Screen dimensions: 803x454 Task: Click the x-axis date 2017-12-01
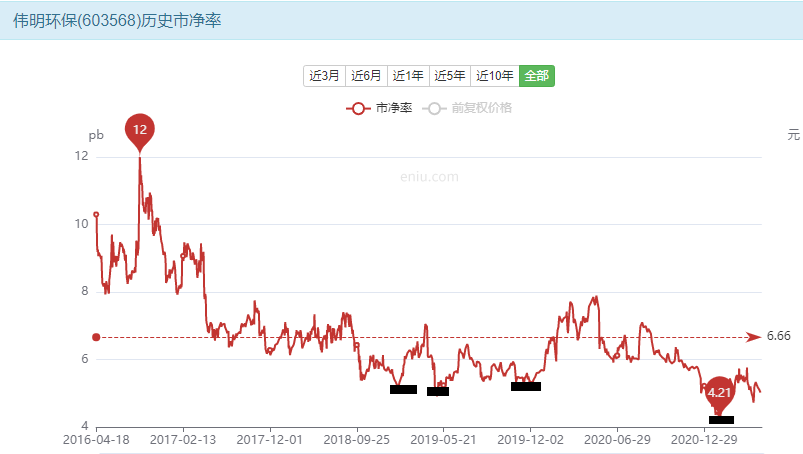(269, 440)
